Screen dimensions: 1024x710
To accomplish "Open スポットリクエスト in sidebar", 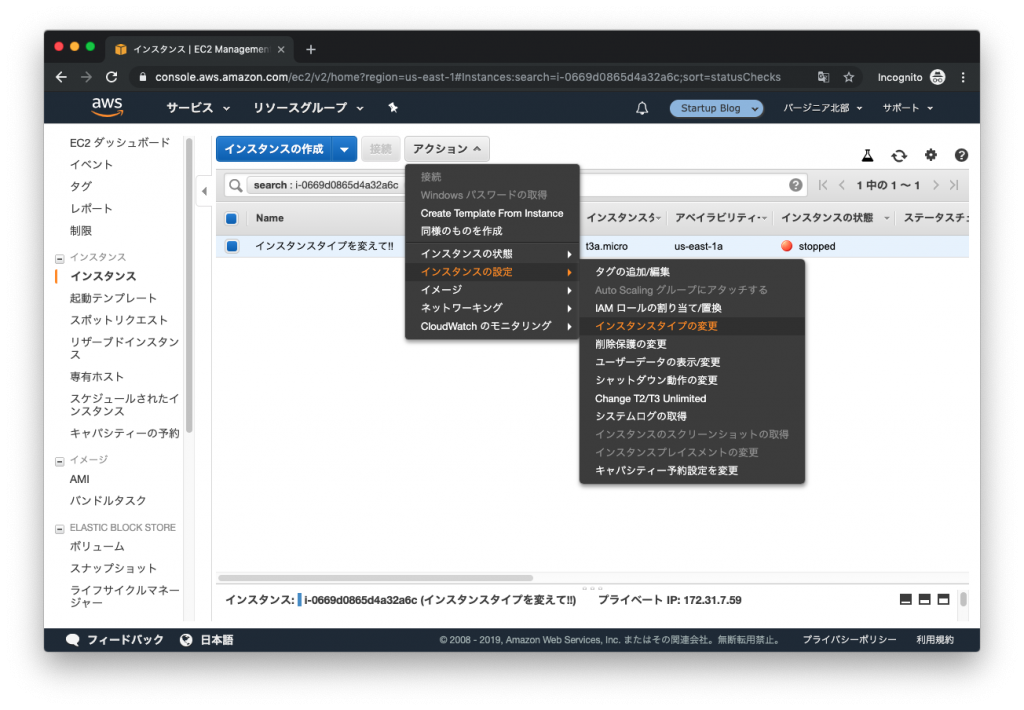I will click(x=119, y=320).
